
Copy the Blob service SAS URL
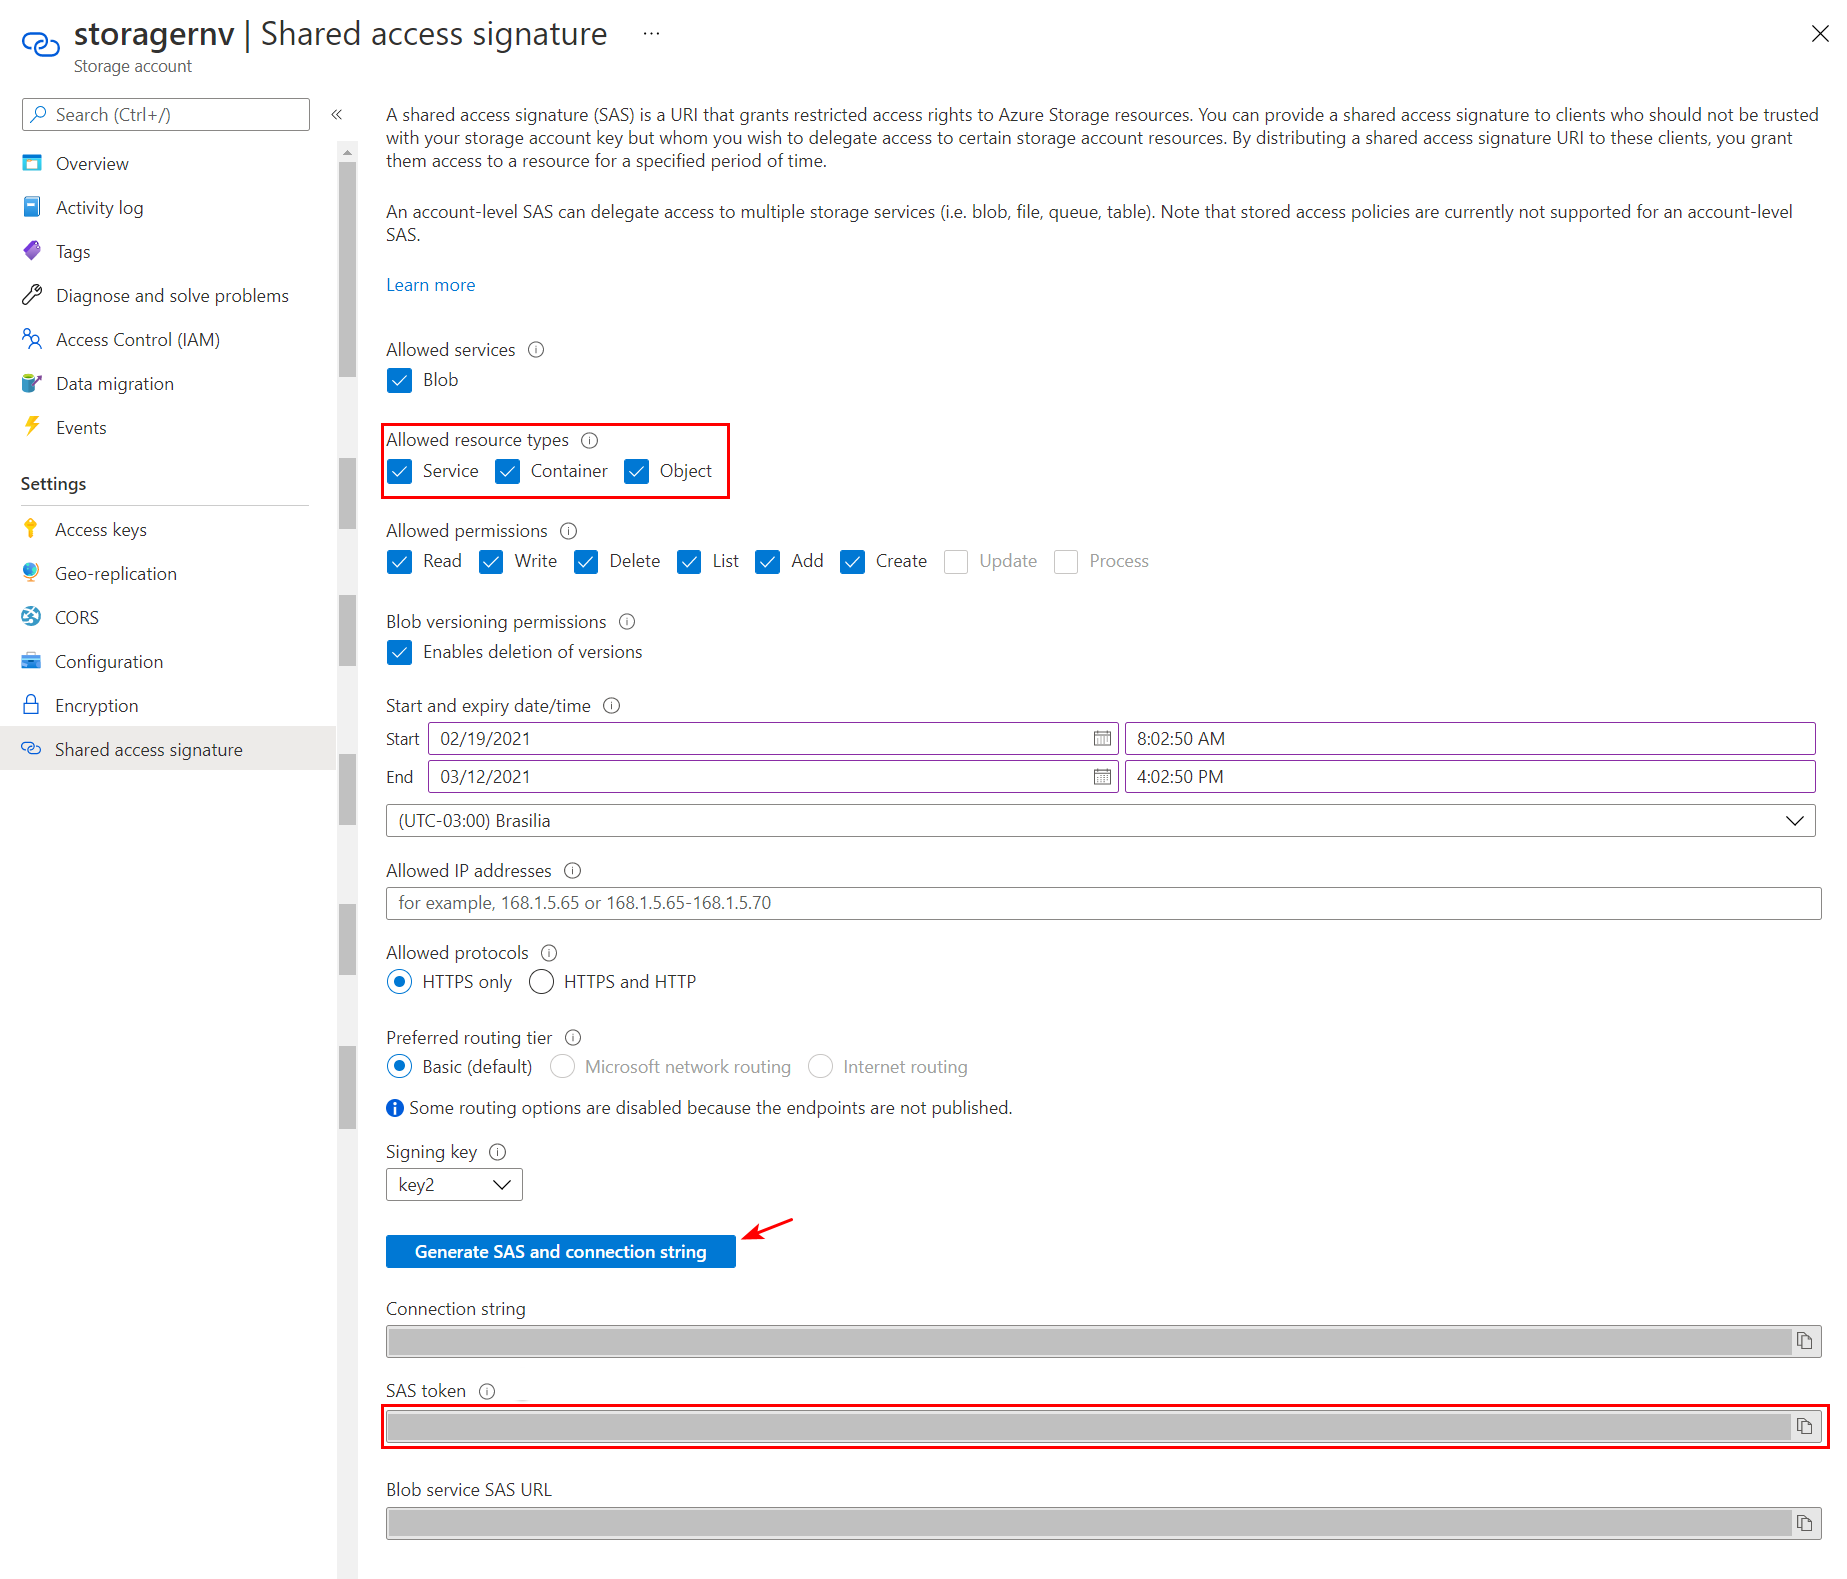coord(1804,1523)
